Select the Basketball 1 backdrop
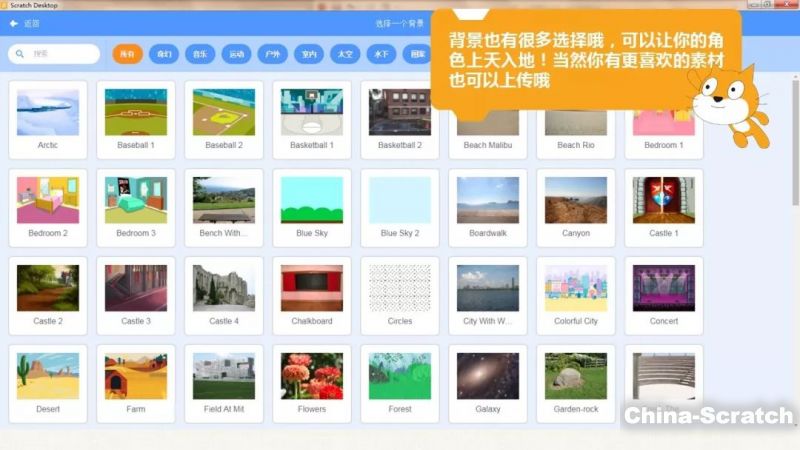 (x=312, y=118)
